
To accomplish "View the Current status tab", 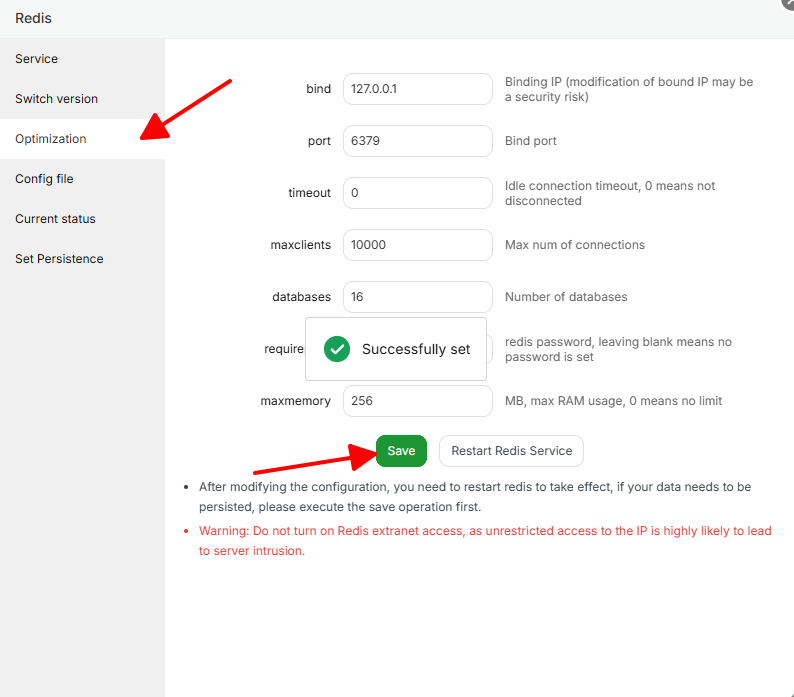I will (55, 219).
